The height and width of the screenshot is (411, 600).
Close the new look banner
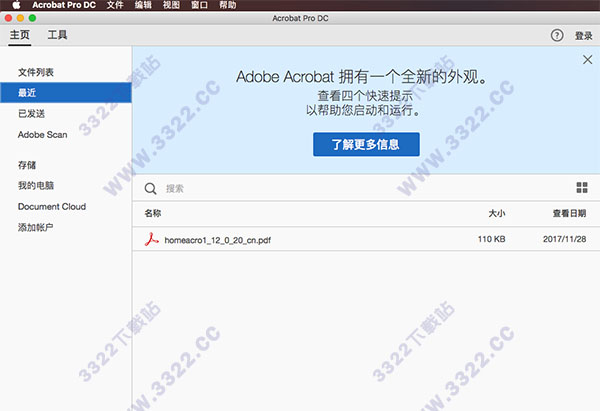click(x=587, y=59)
